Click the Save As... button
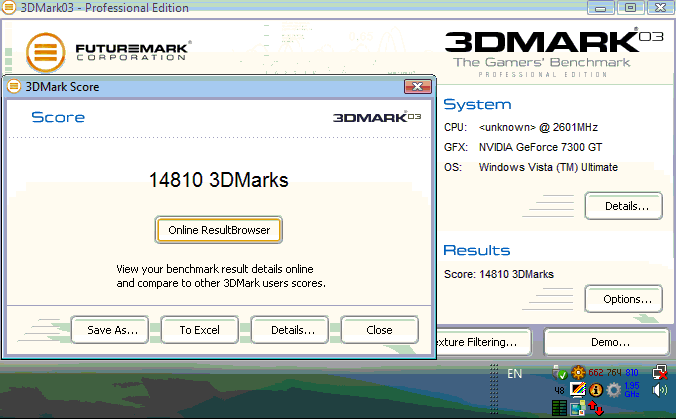 (x=111, y=329)
